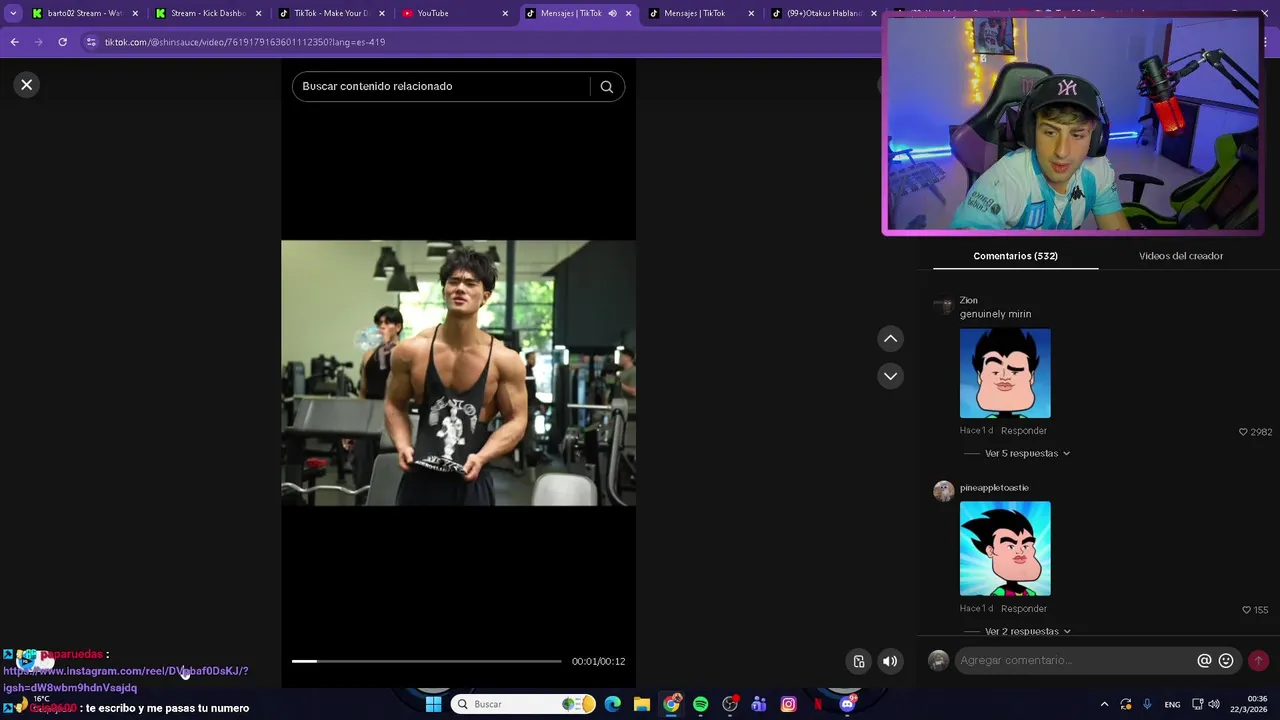Screen dimensions: 1280x720
Task: Show hidden system tray icons
Action: [1104, 704]
